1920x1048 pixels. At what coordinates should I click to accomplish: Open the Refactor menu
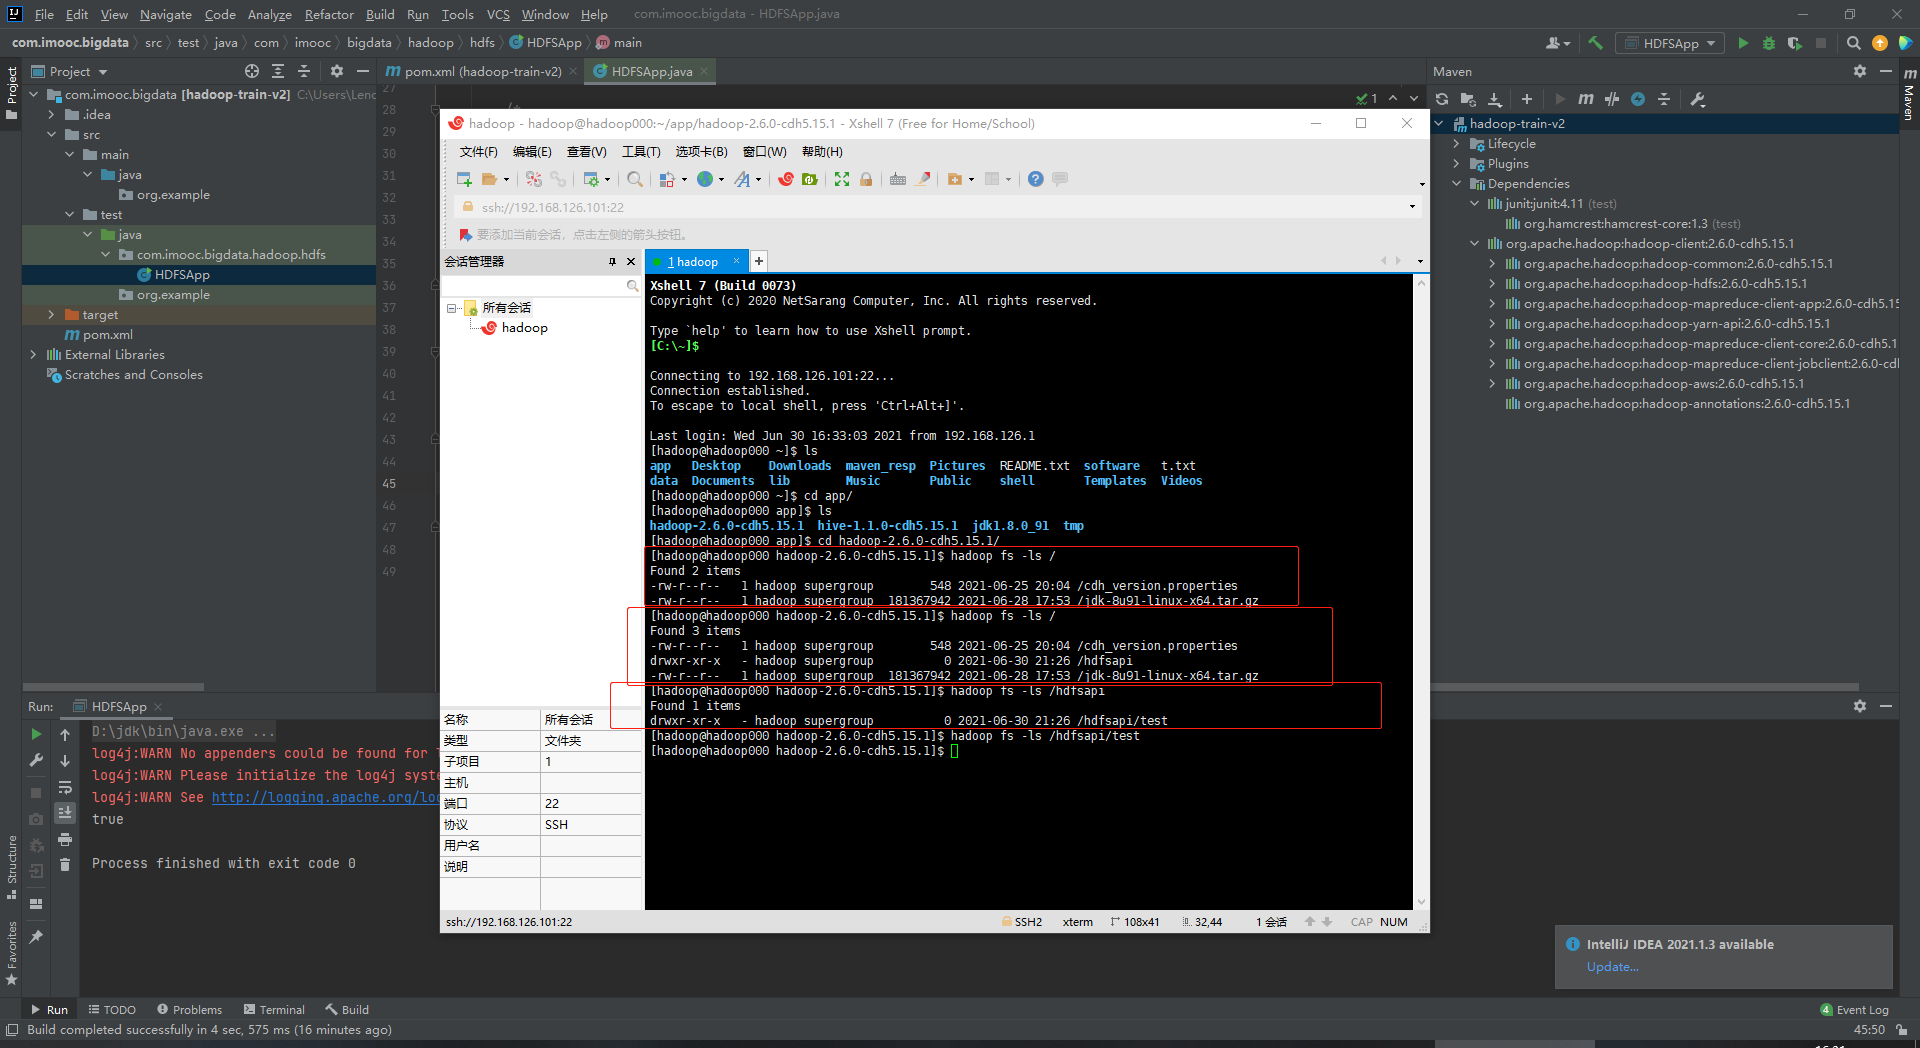tap(329, 14)
